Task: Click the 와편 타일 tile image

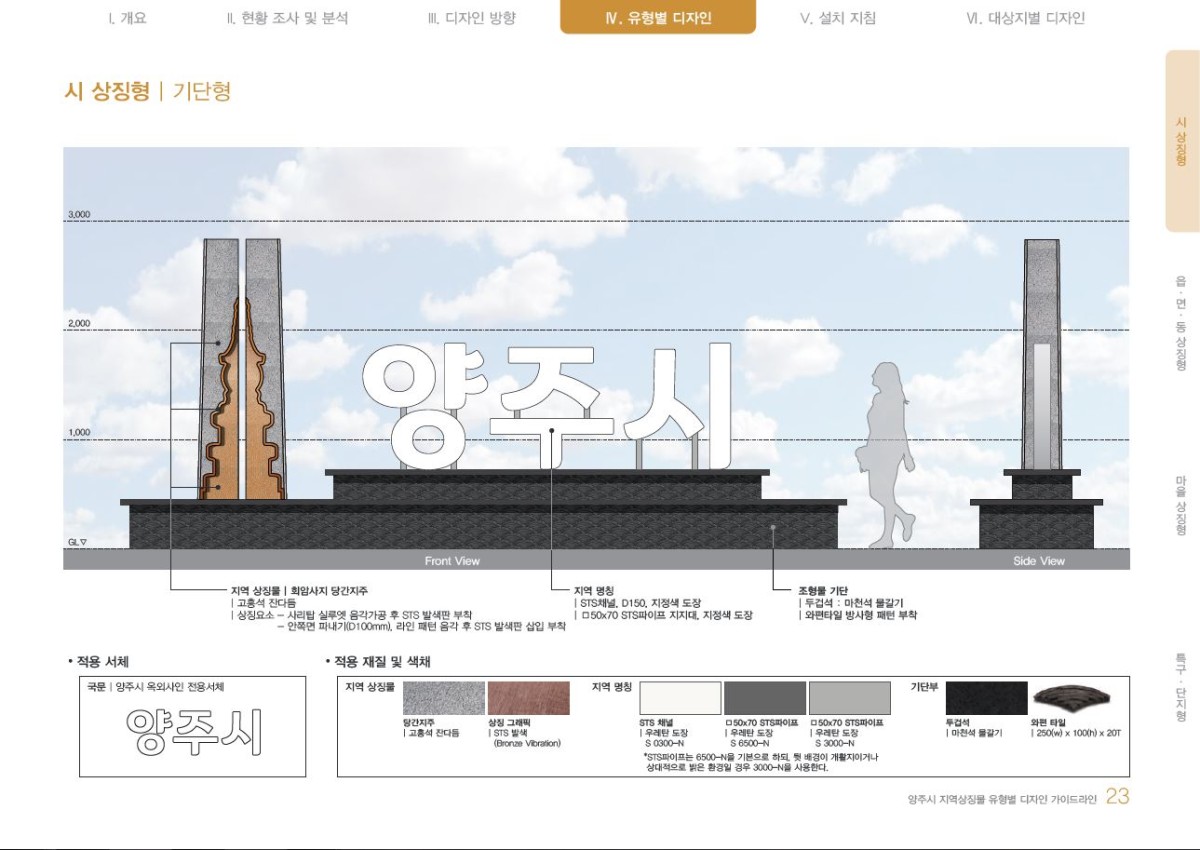Action: coord(1070,698)
